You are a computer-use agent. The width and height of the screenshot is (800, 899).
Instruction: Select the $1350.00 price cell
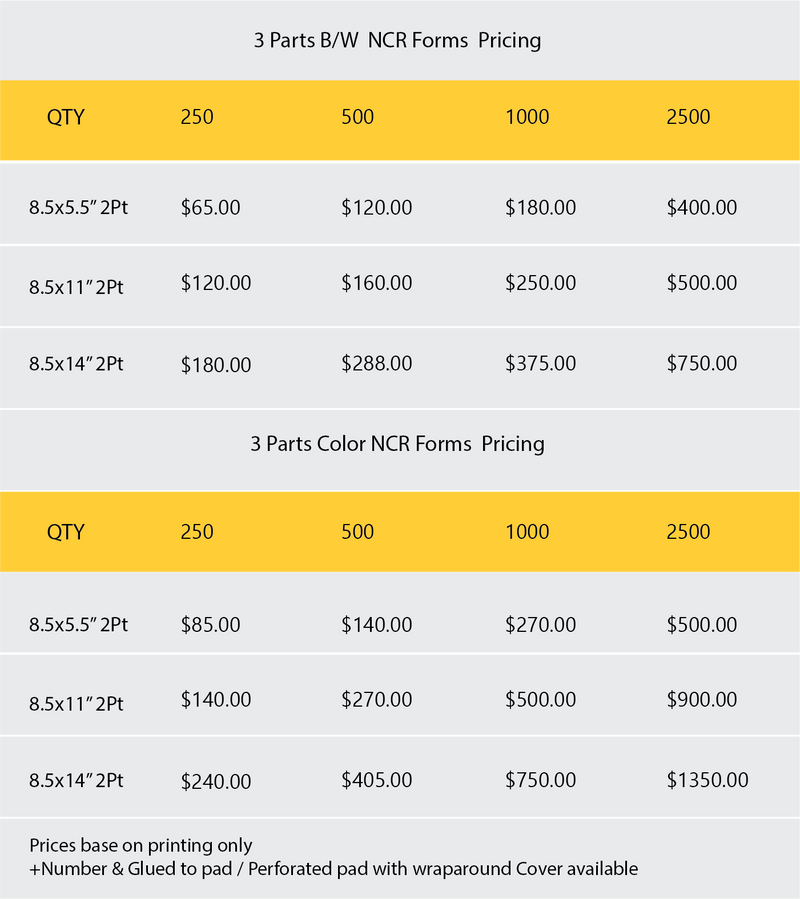coord(707,780)
